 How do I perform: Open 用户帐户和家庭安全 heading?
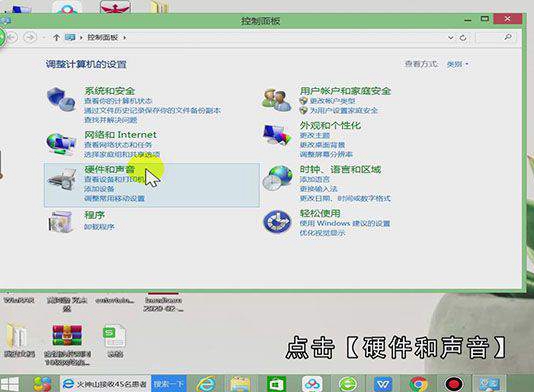pyautogui.click(x=345, y=91)
